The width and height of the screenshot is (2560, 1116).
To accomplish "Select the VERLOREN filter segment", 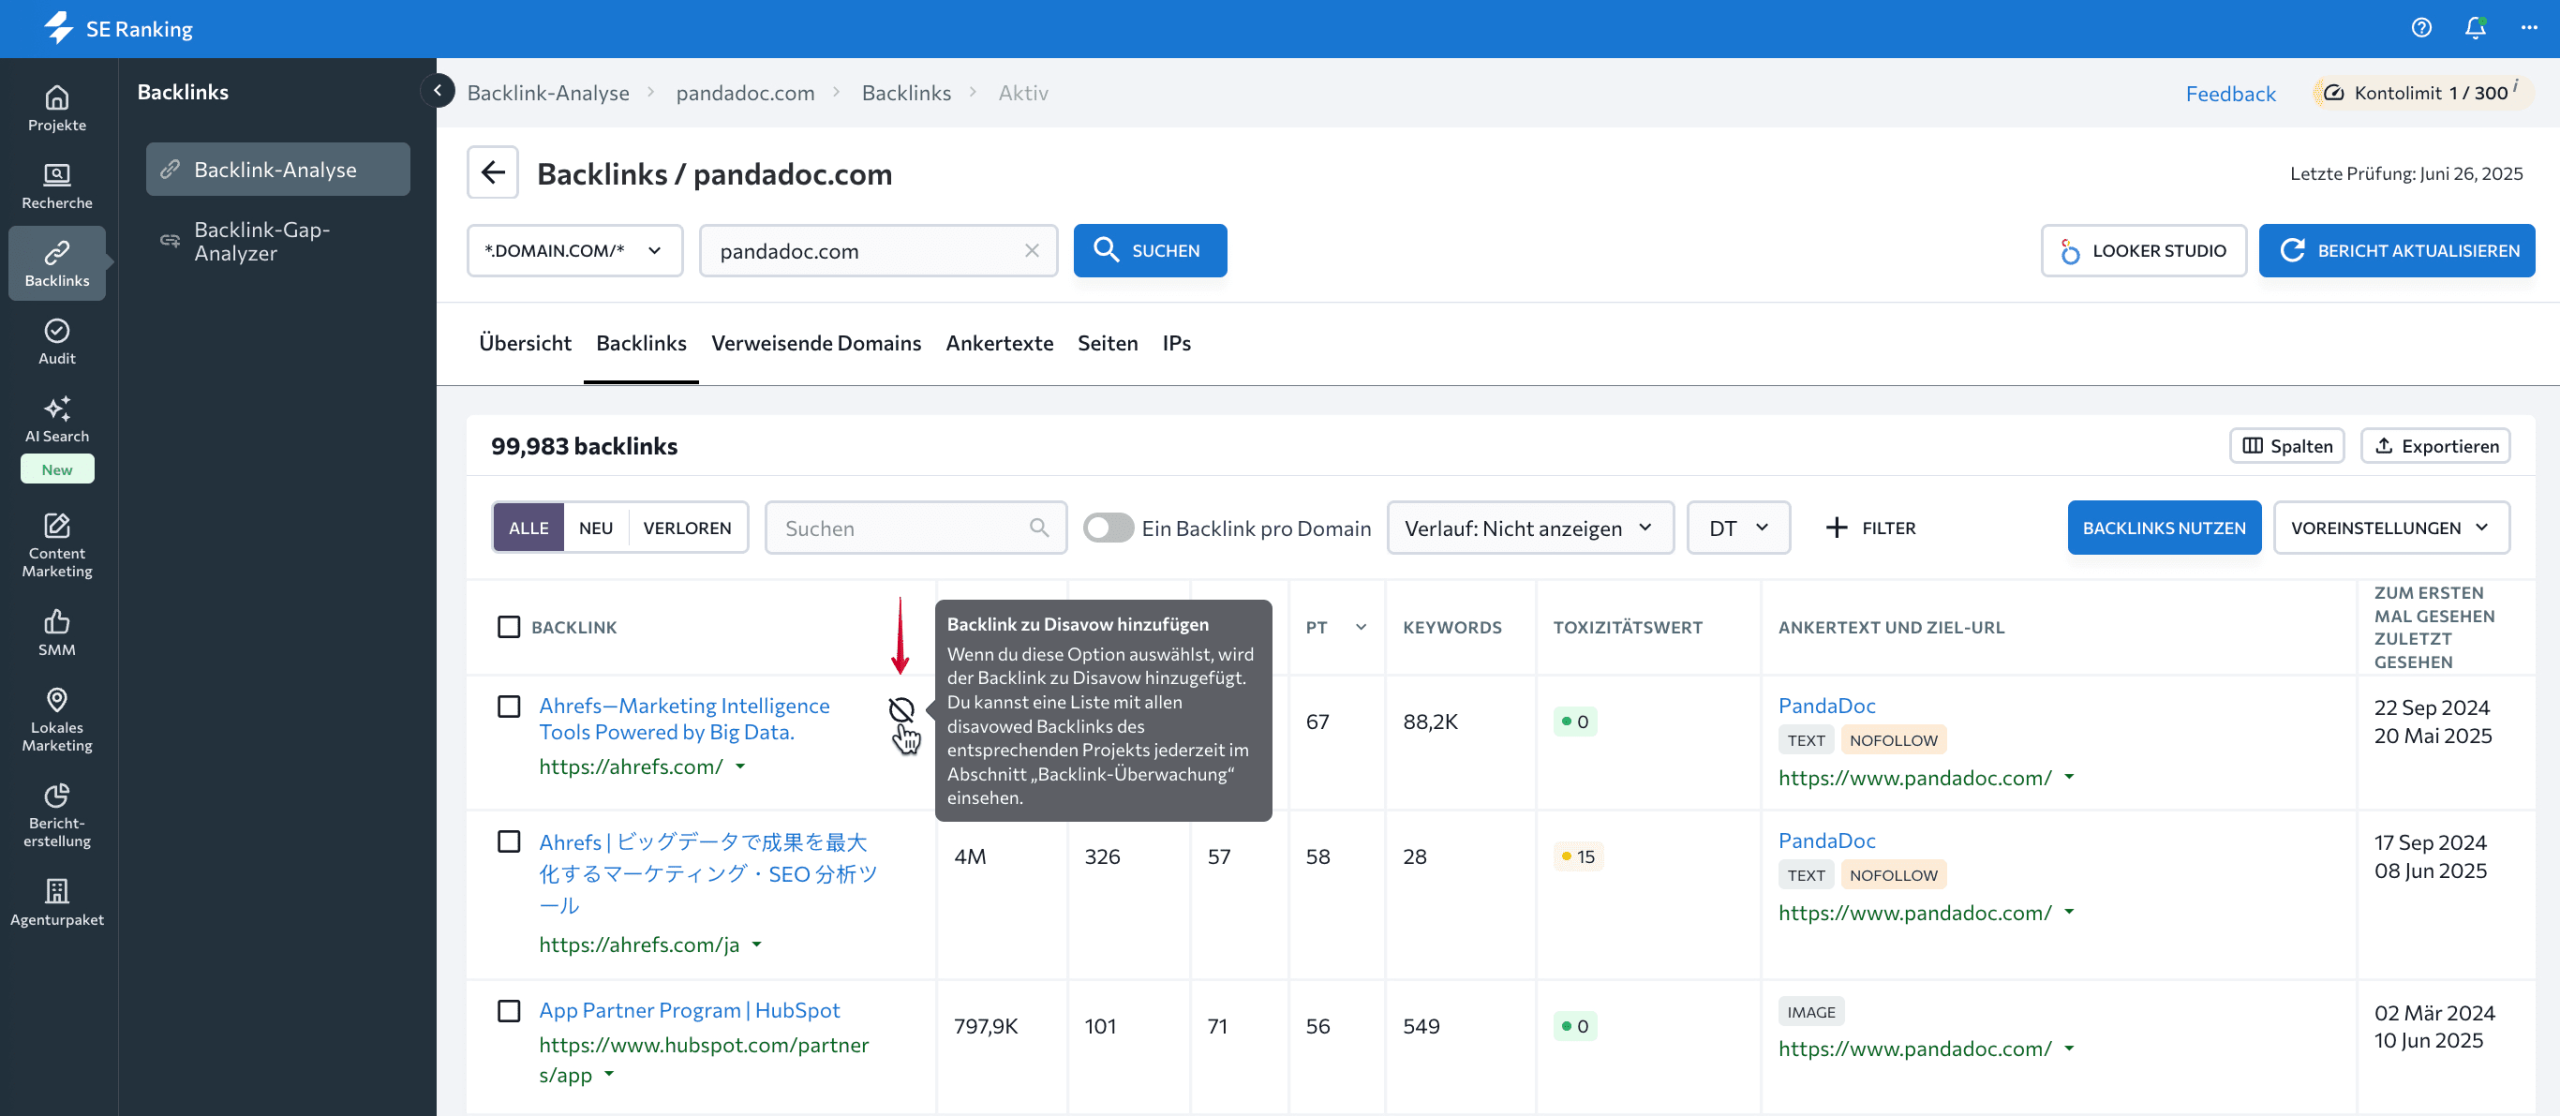I will pos(688,528).
